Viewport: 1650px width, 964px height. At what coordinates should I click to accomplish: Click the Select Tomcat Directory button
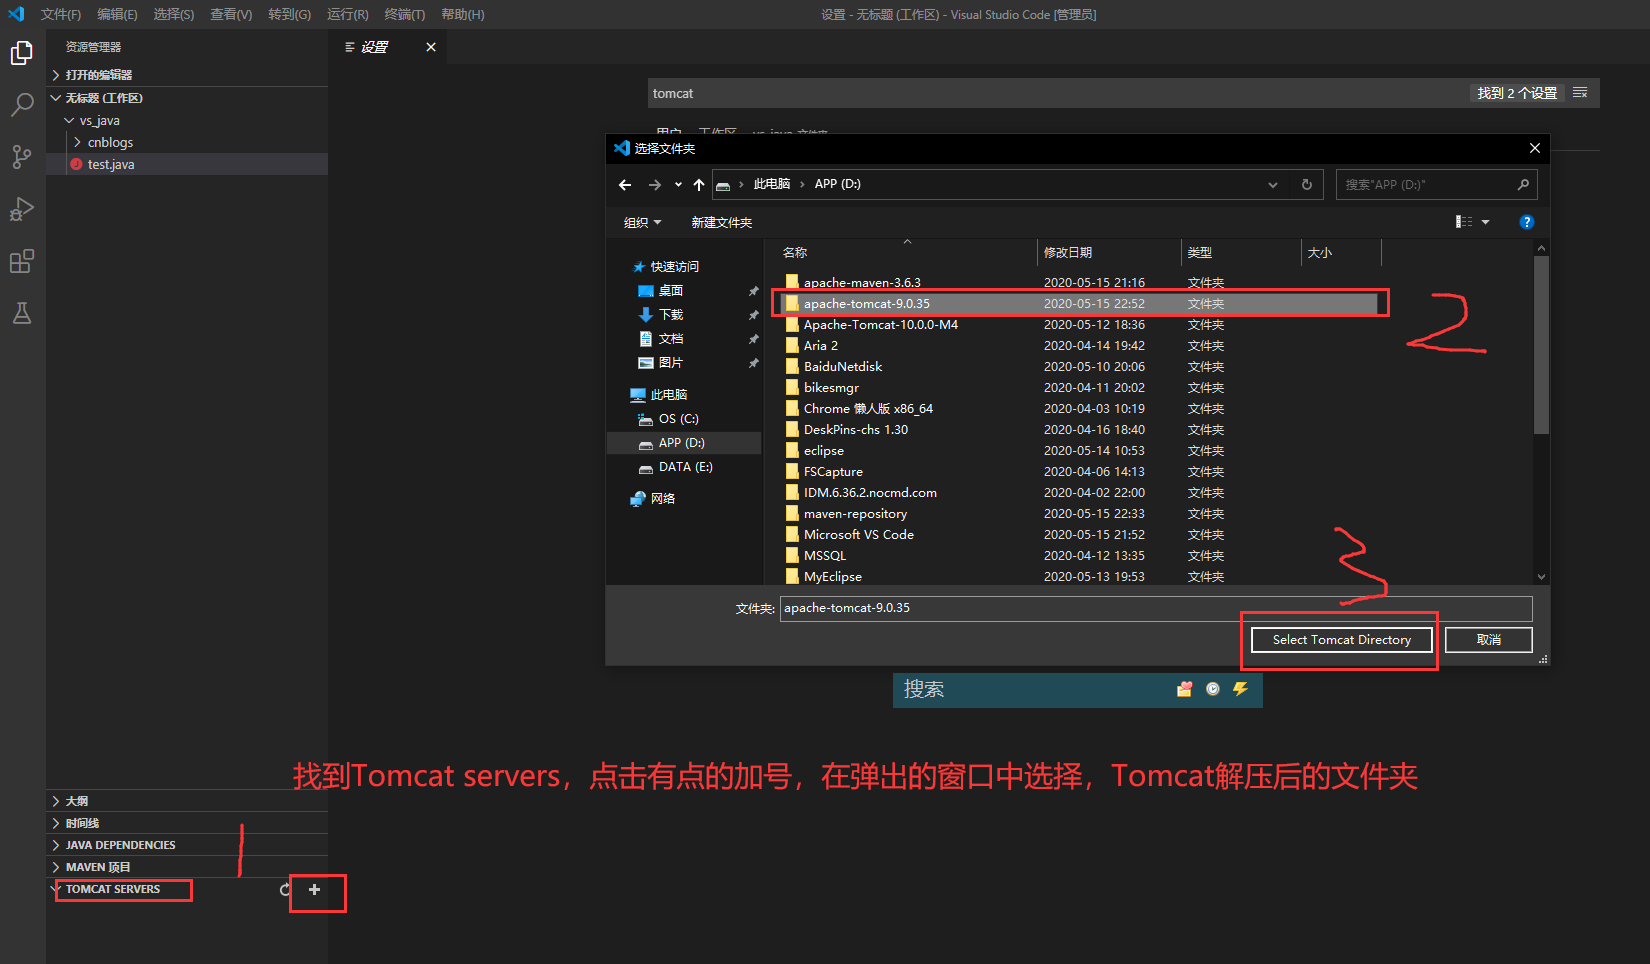point(1340,639)
